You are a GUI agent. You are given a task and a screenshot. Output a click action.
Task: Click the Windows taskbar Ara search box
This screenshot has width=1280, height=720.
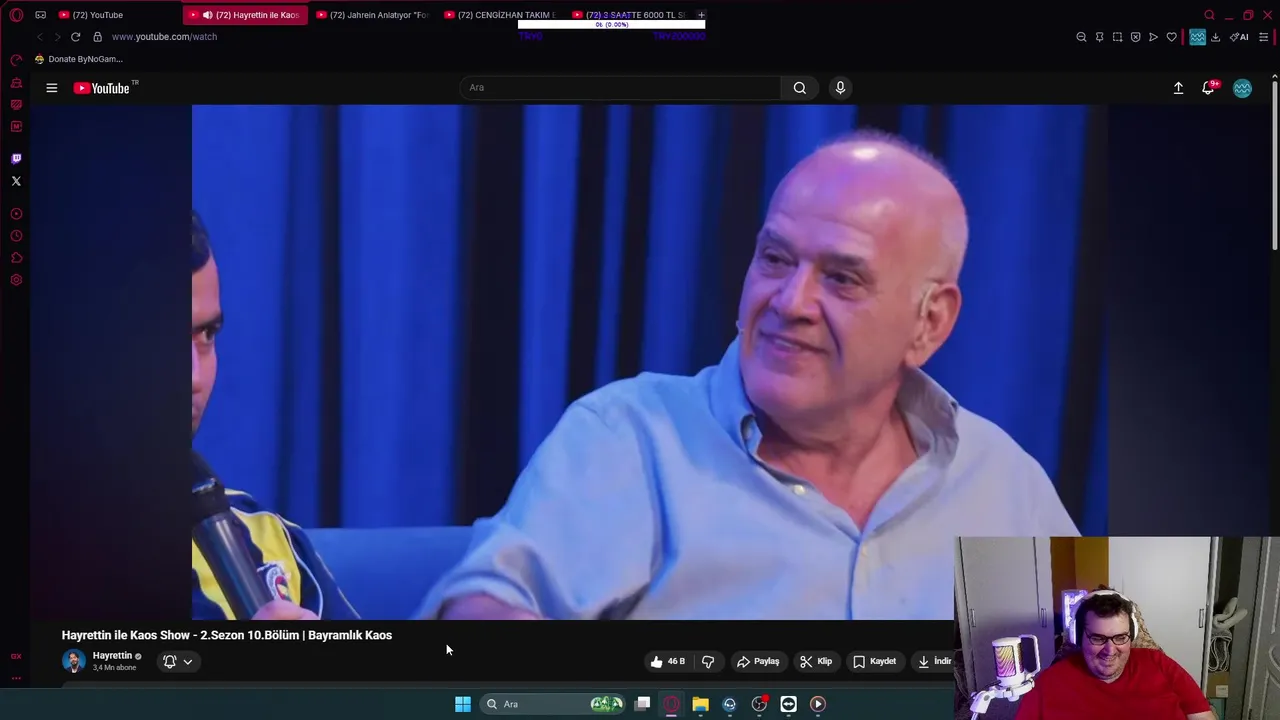click(553, 704)
